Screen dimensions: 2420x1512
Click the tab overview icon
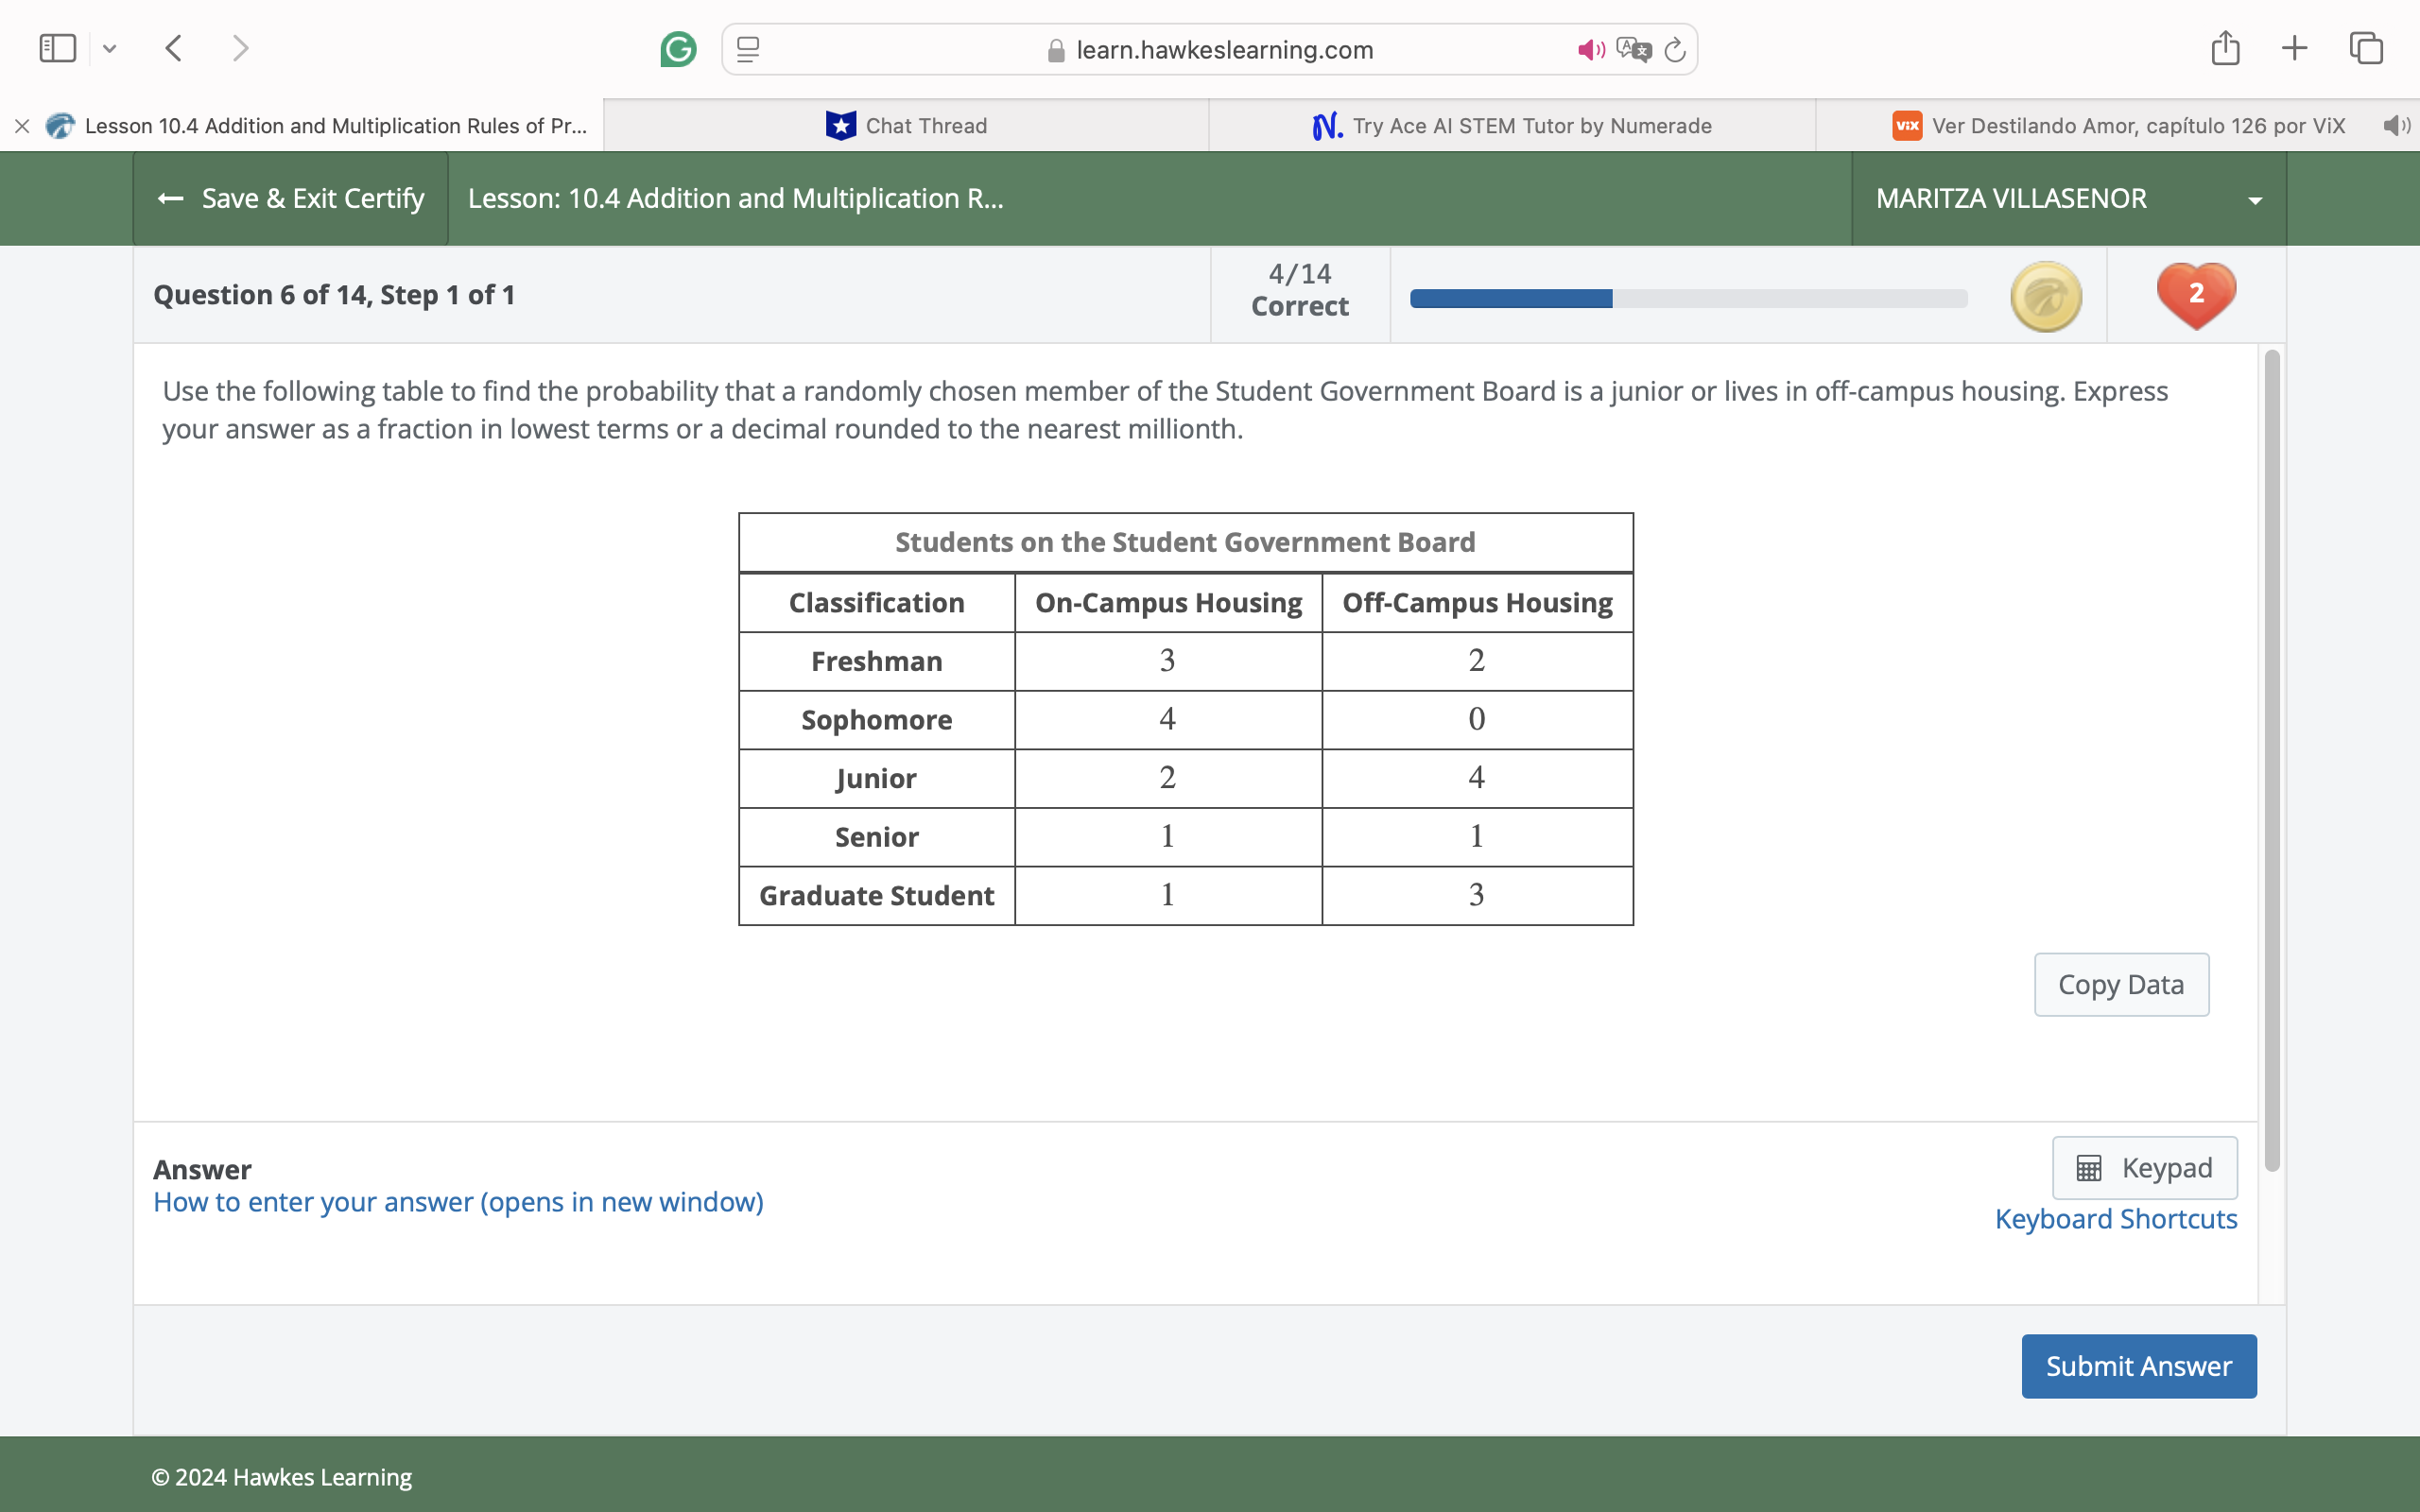2364,47
